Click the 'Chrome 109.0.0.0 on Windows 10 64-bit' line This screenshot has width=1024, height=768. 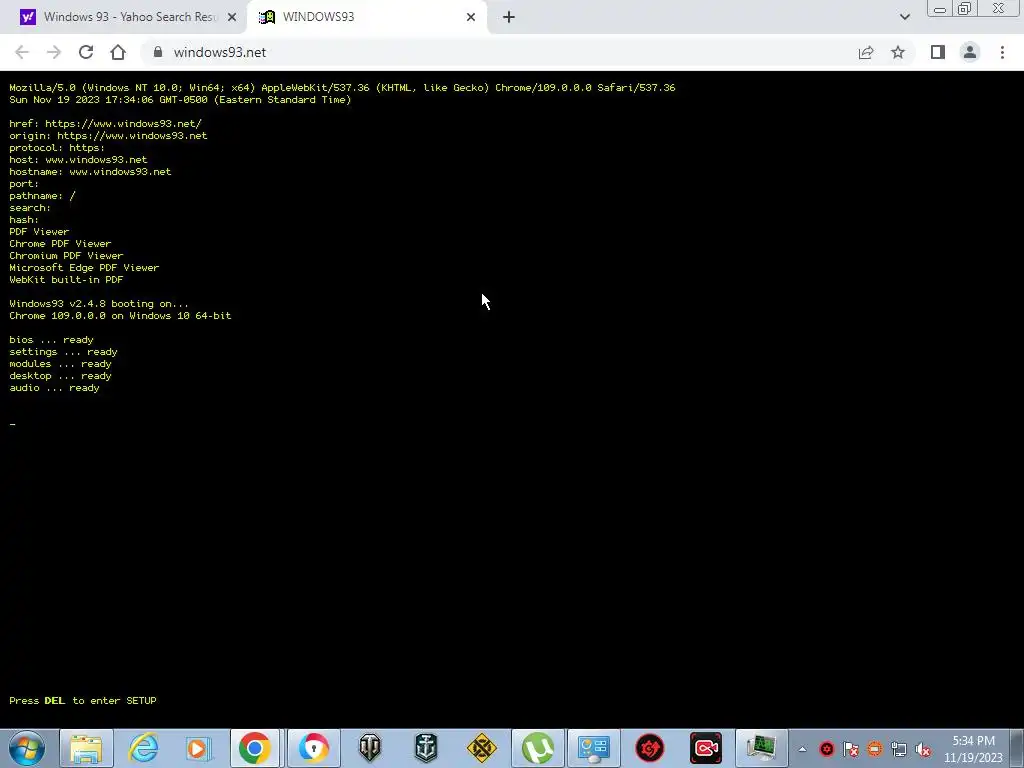tap(120, 315)
